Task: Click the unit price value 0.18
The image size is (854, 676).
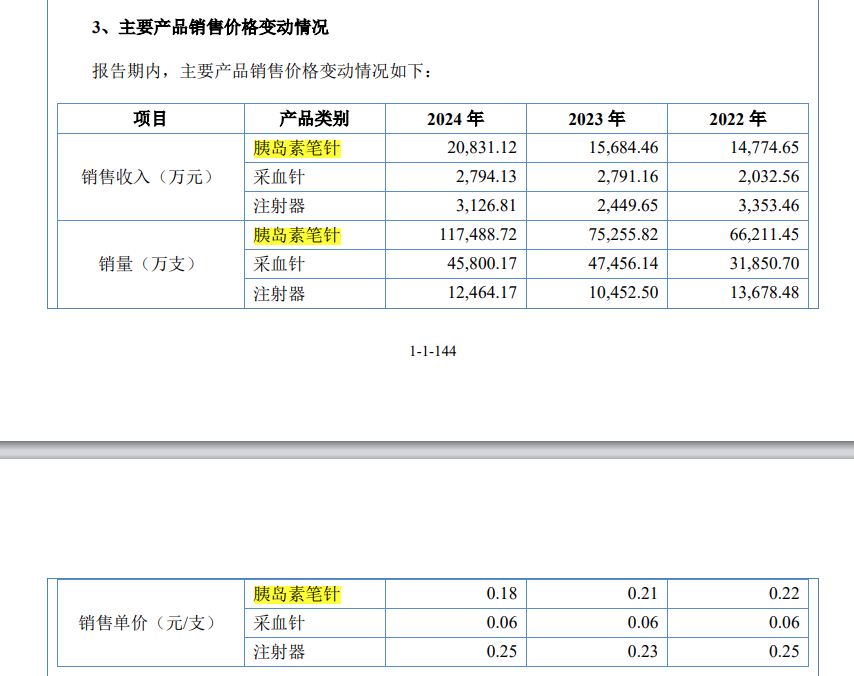Action: pyautogui.click(x=502, y=594)
